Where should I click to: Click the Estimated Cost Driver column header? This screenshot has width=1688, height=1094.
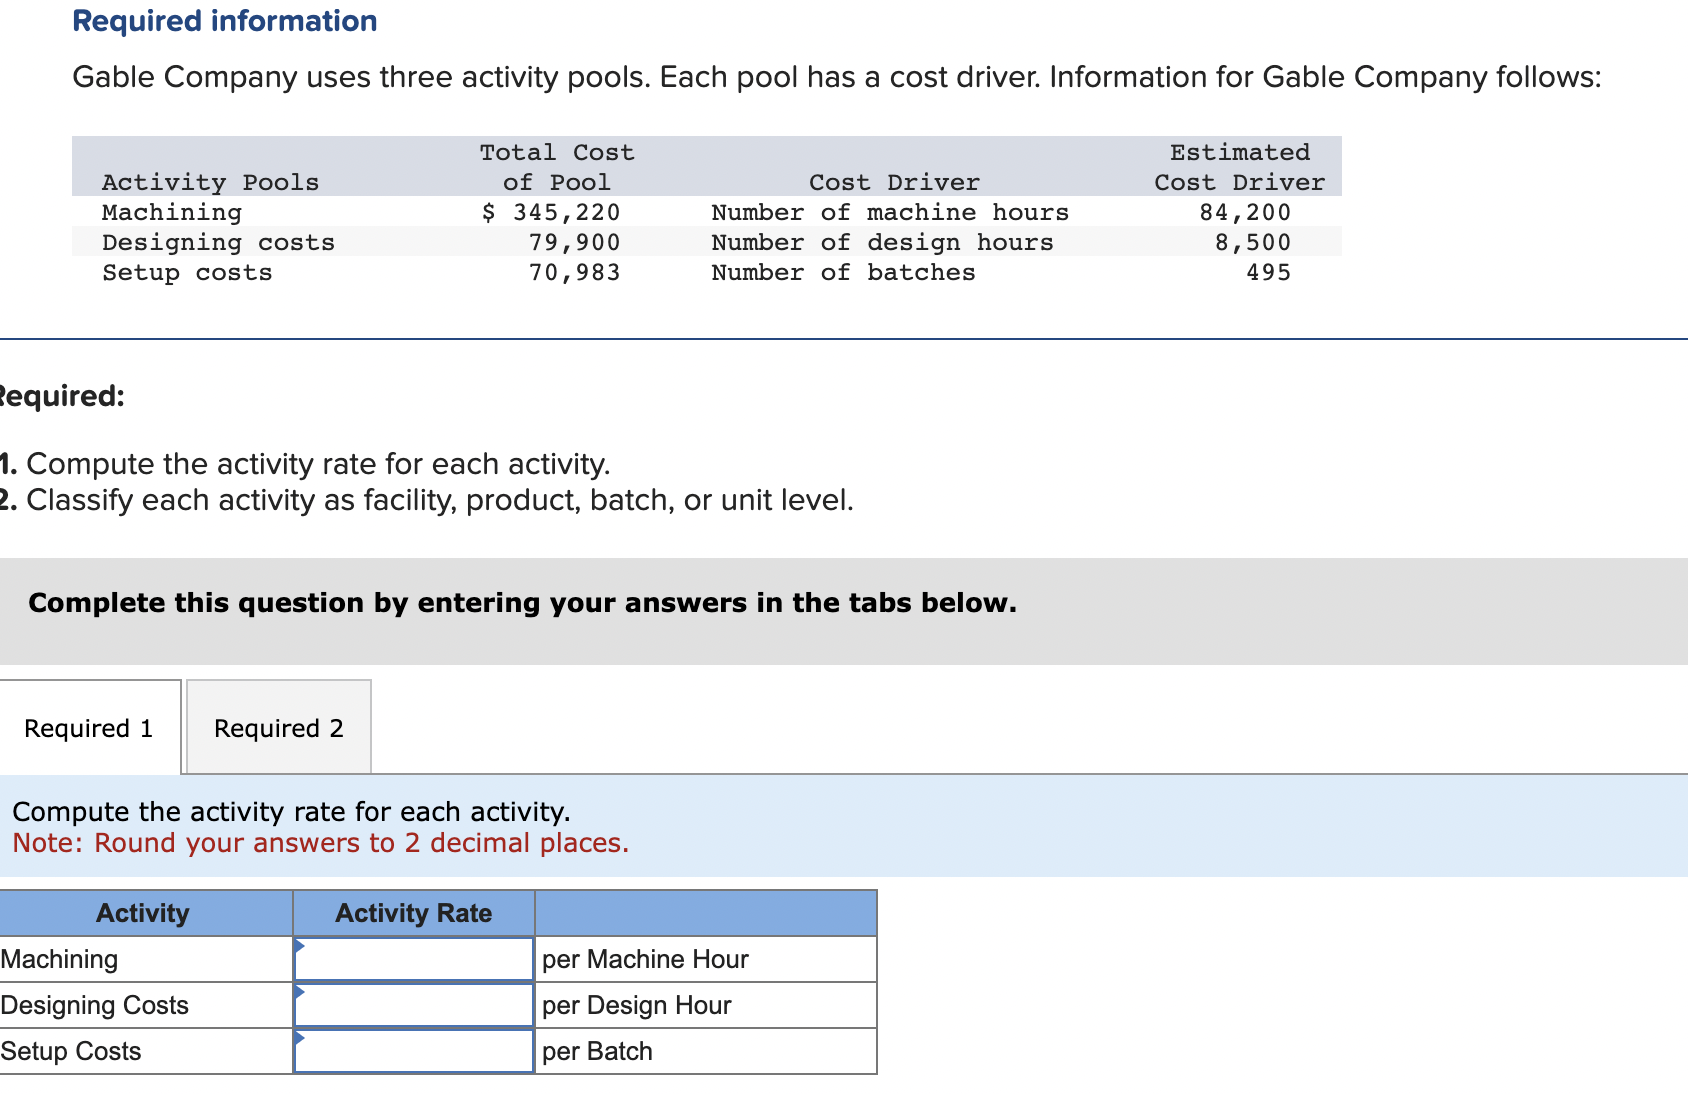1238,167
